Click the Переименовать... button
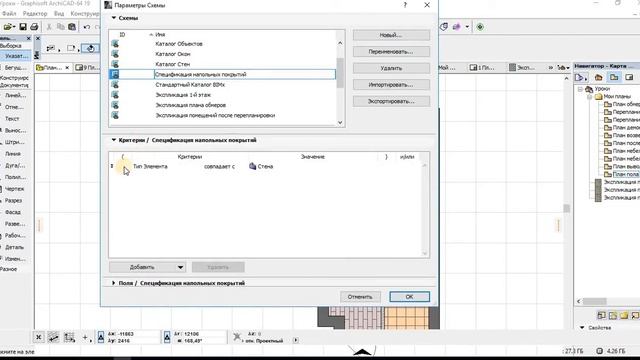 click(391, 52)
